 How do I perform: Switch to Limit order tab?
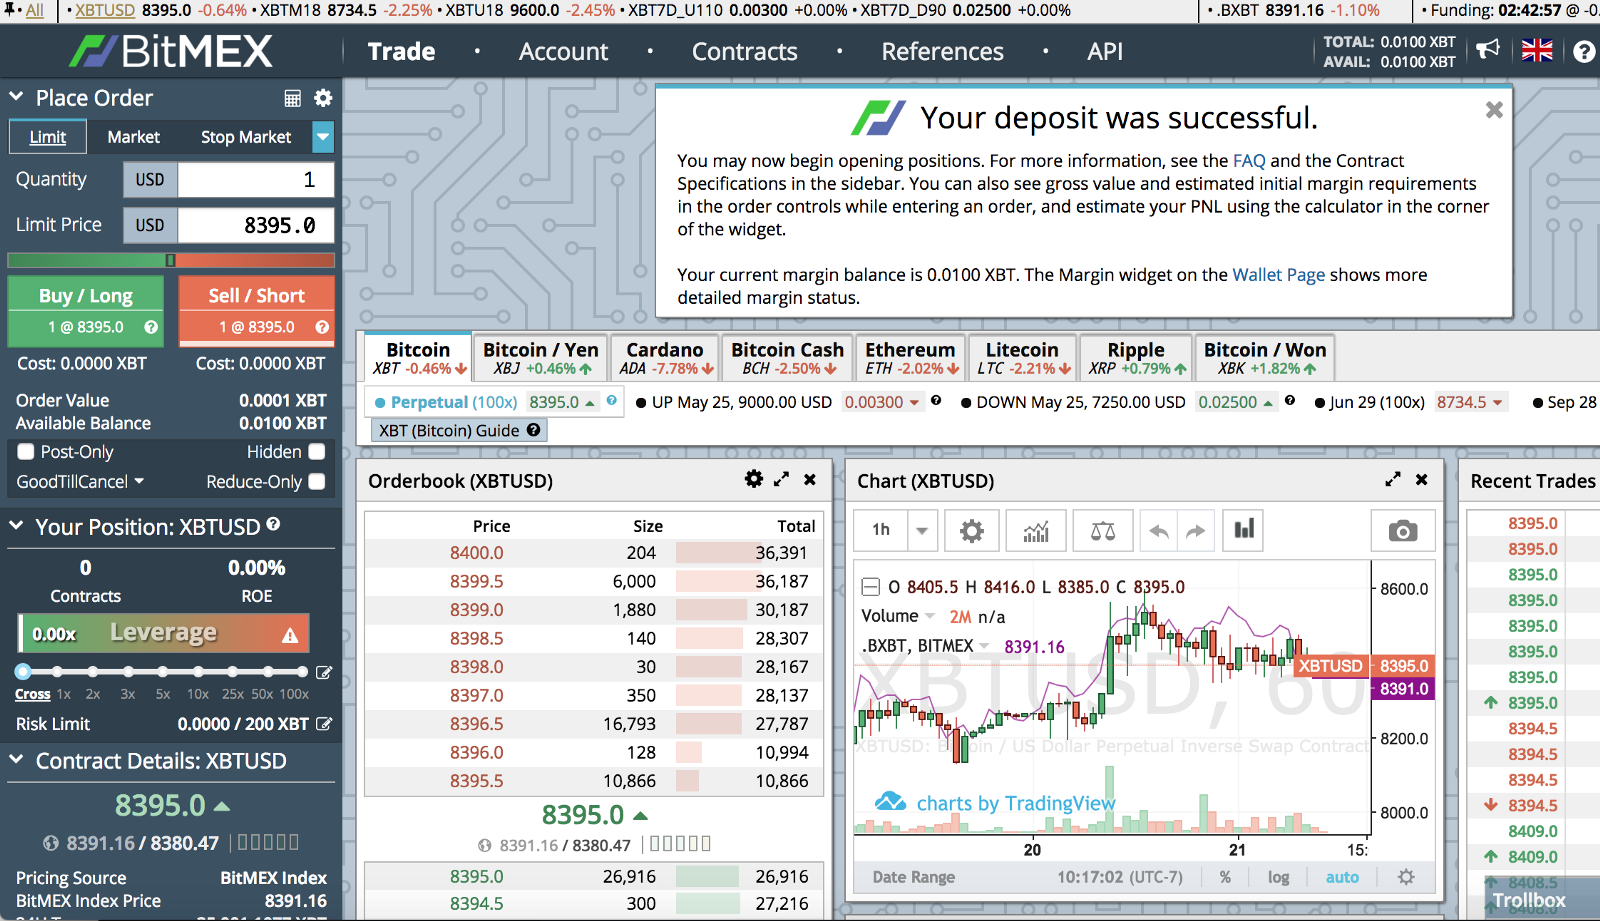coord(48,137)
